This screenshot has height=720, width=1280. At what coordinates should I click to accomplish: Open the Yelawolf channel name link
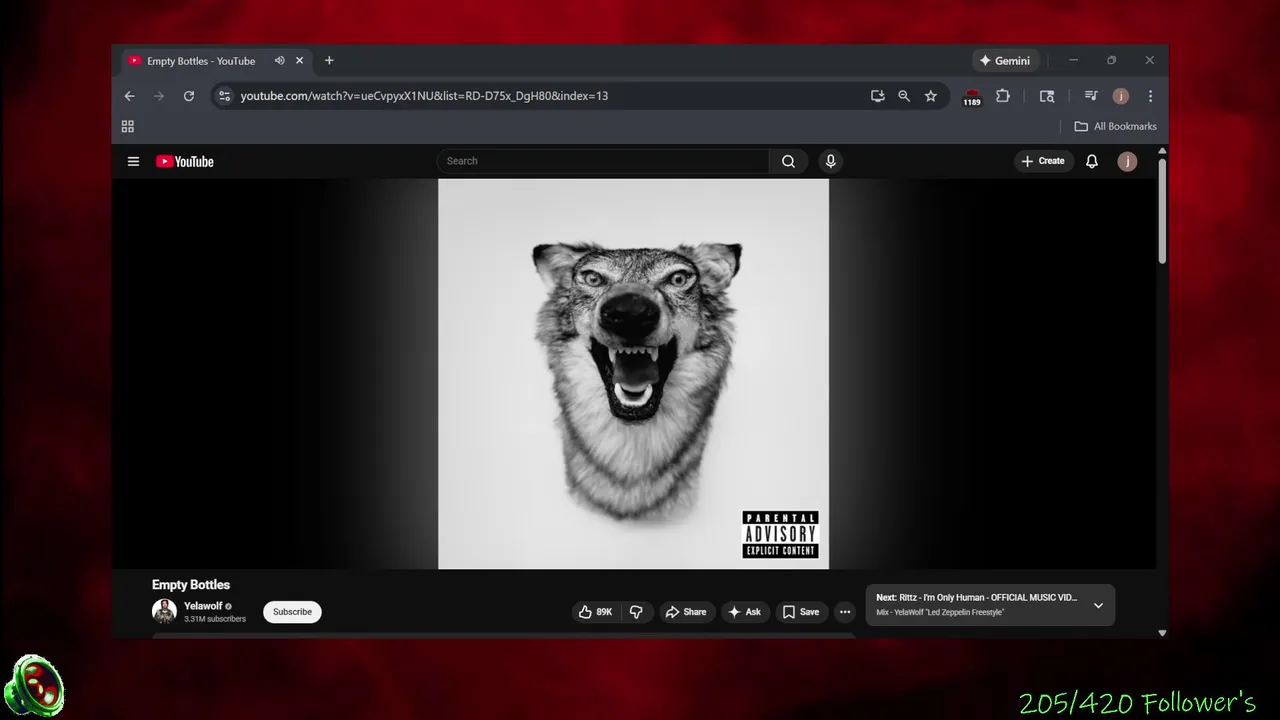203,606
